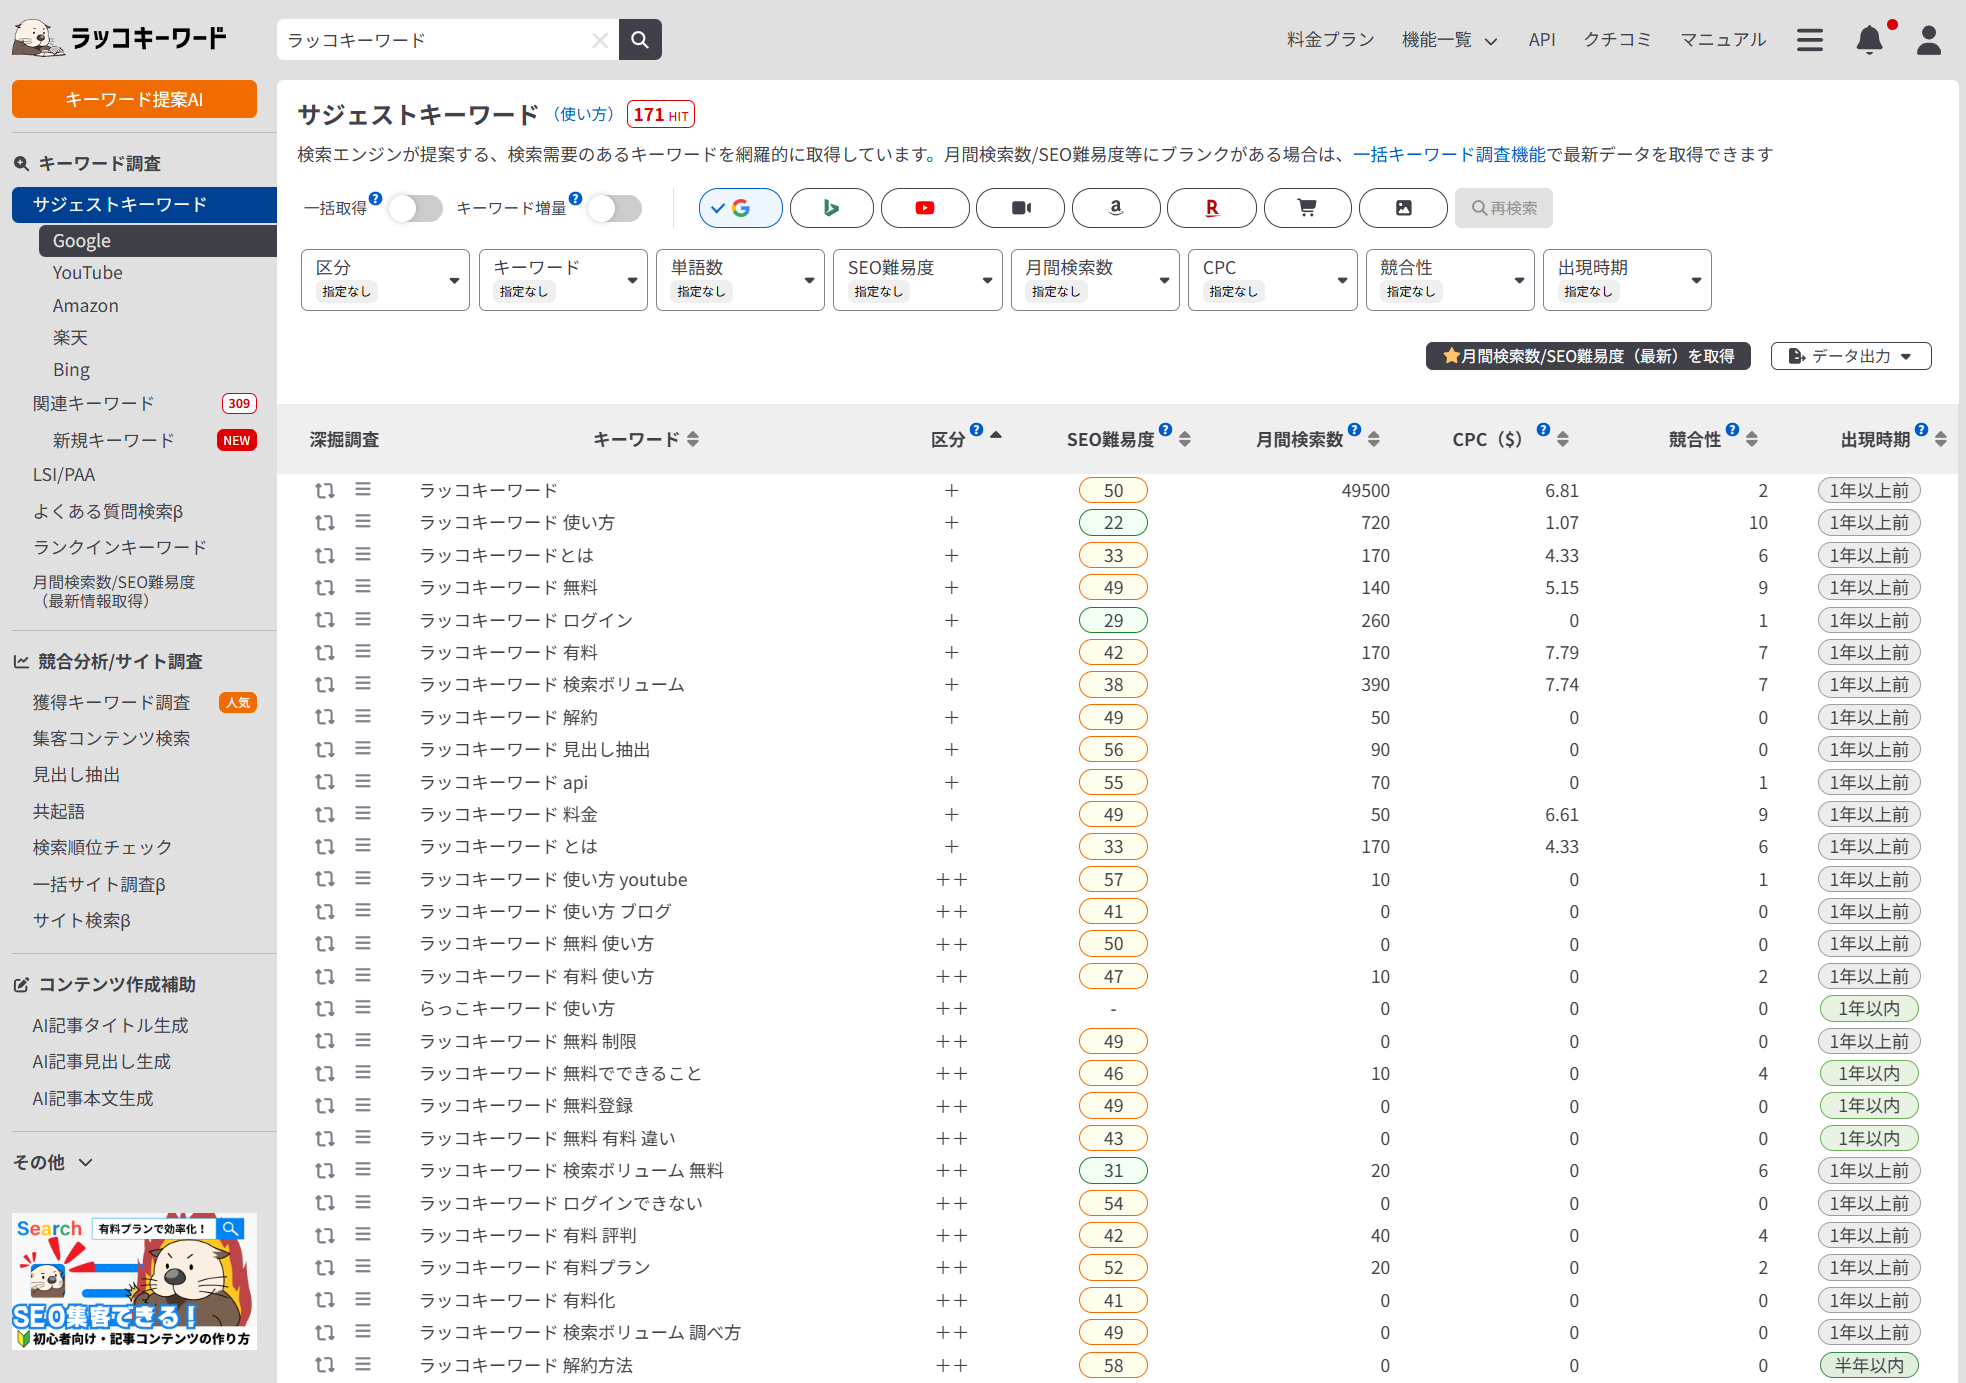Click the magnifier search button
Screen dimensions: 1966x1383
pos(640,40)
